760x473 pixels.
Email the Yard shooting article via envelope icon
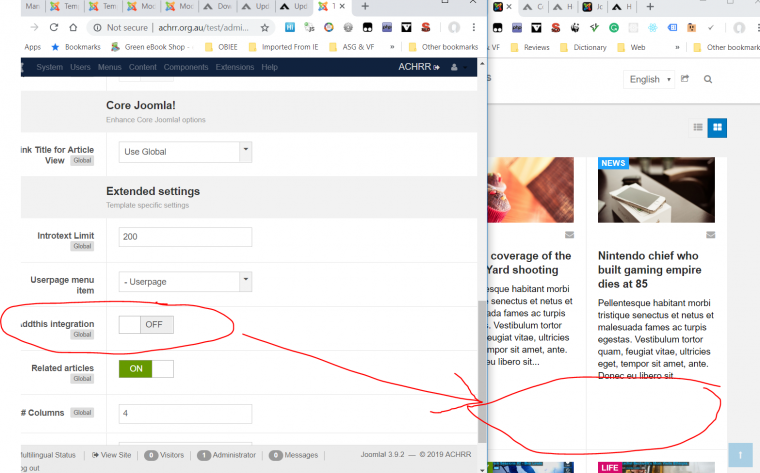(570, 235)
